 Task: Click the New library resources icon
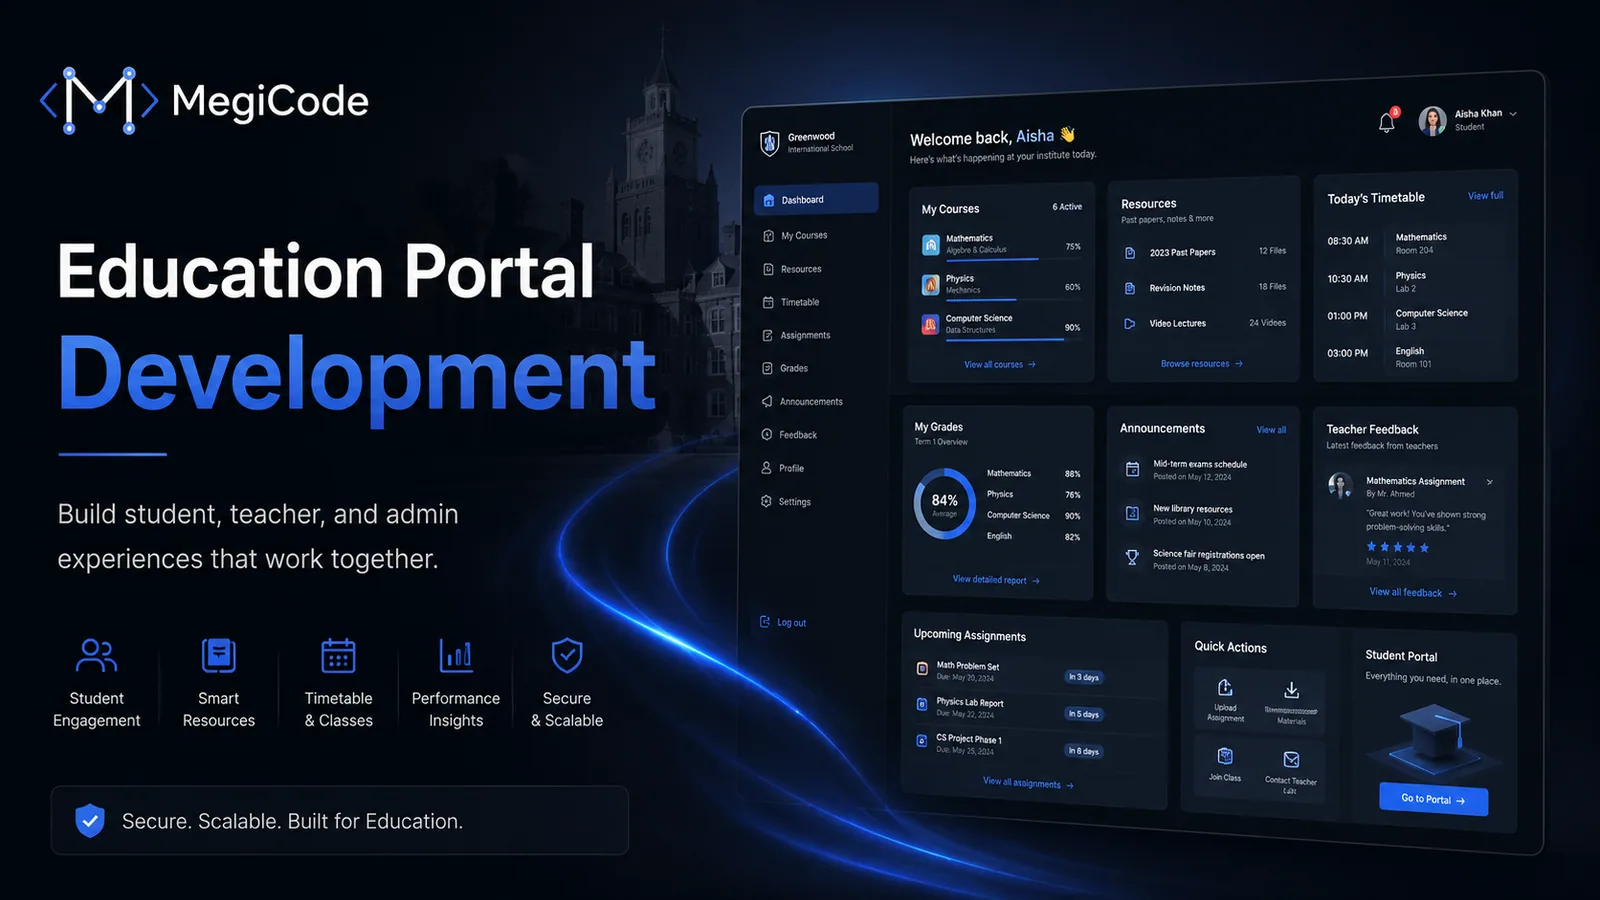pyautogui.click(x=1133, y=513)
